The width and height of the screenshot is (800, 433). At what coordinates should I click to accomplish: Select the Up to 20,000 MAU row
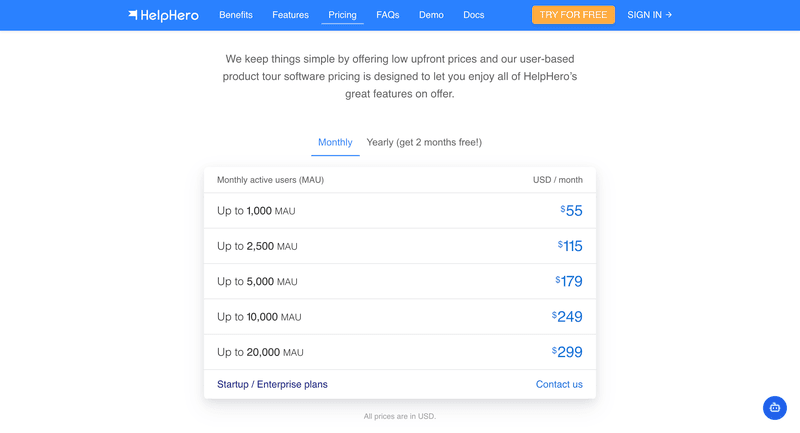(260, 352)
